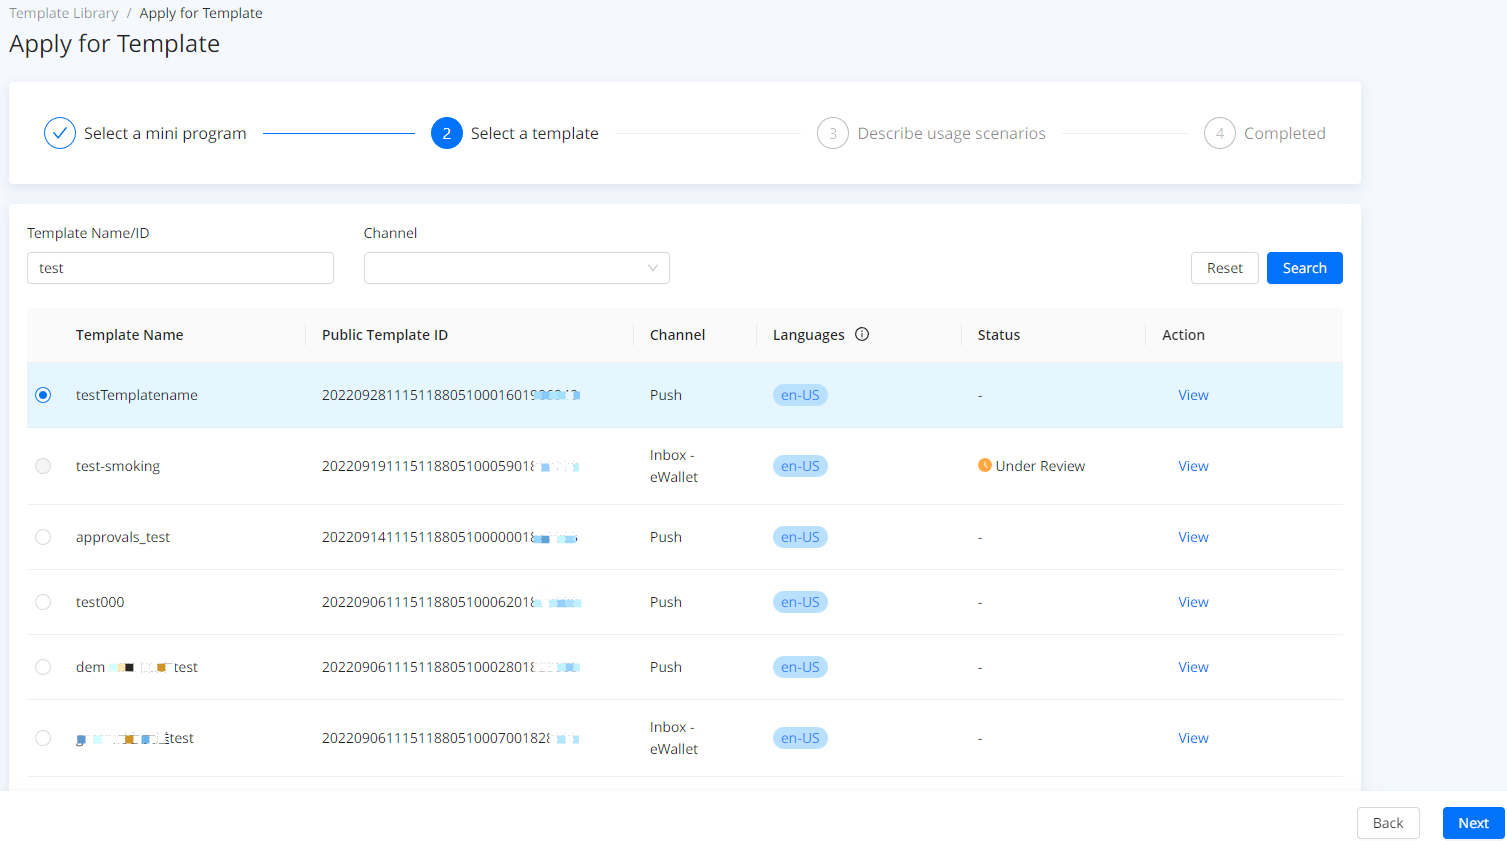Screen dimensions: 1507x841
Task: Click the Template Name/ID input field
Action: pos(180,268)
